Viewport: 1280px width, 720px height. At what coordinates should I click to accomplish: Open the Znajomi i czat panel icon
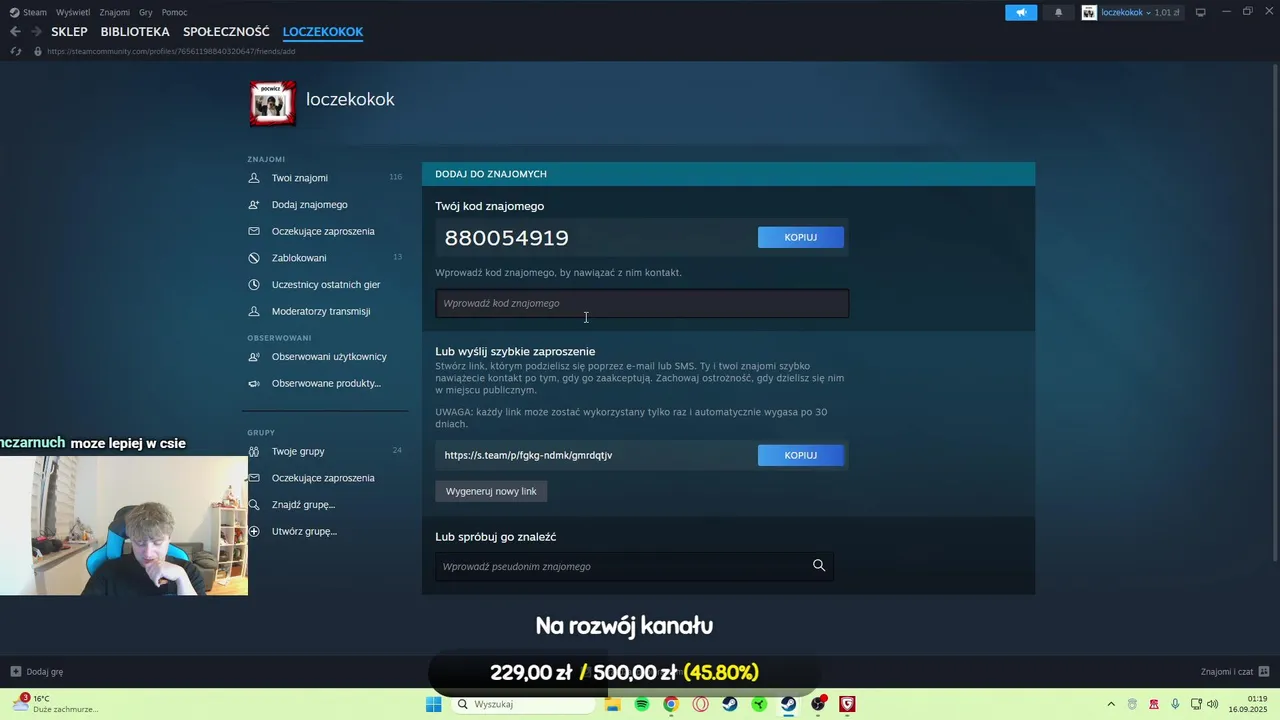1264,672
